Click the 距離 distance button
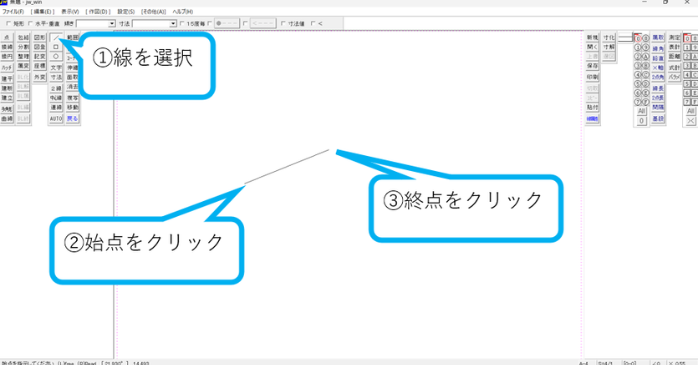 [x=674, y=57]
